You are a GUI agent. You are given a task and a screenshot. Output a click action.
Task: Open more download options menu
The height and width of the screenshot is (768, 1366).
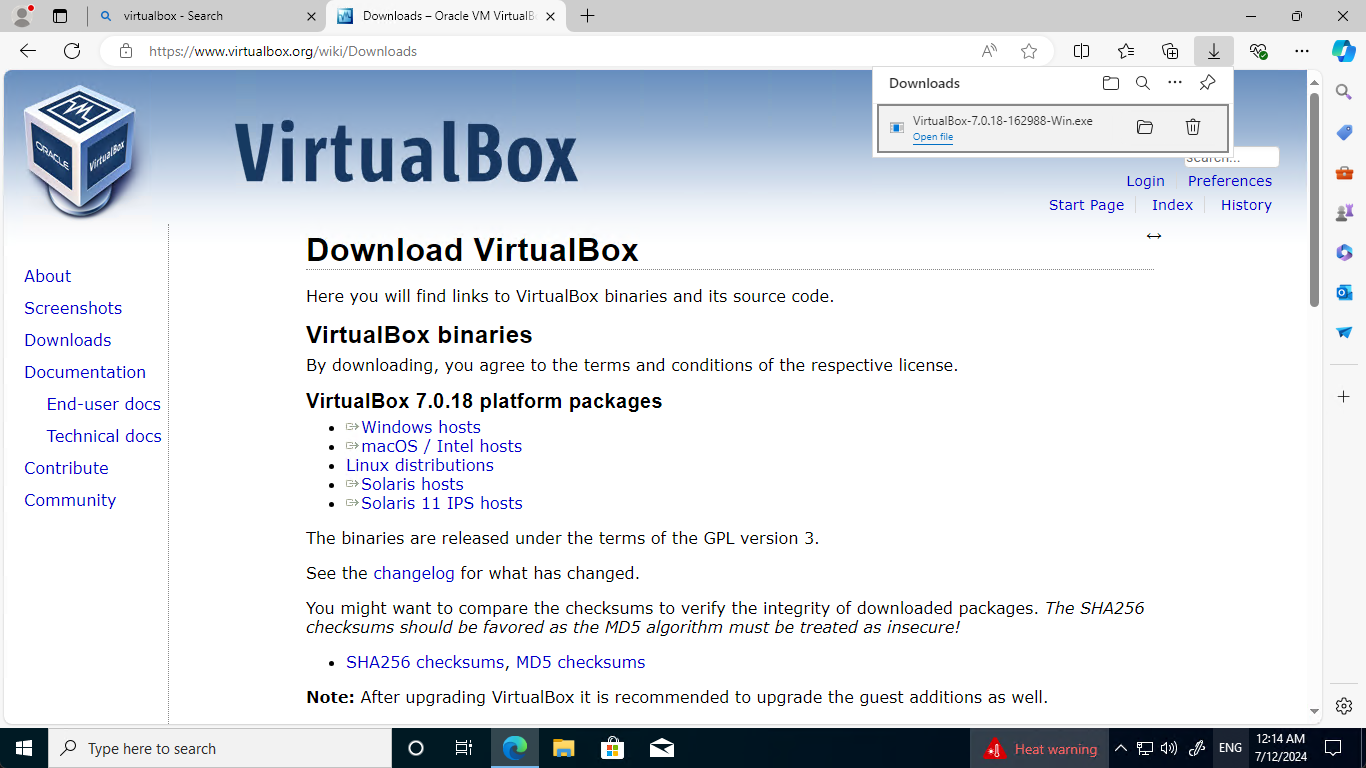click(1175, 83)
